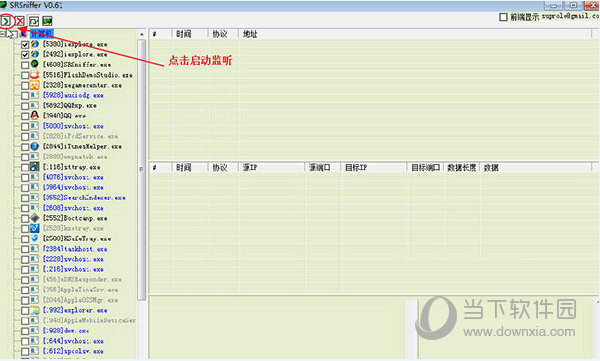The height and width of the screenshot is (361, 600).
Task: Sort lower table by 源IP column
Action: [272, 167]
